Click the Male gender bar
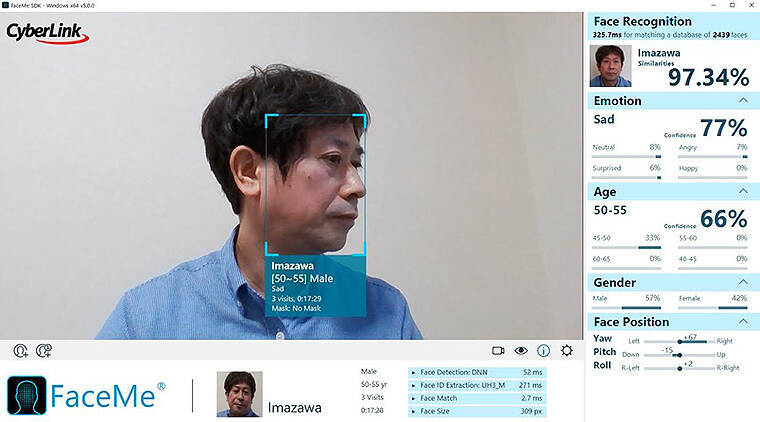Image resolution: width=760 pixels, height=422 pixels. coord(626,308)
